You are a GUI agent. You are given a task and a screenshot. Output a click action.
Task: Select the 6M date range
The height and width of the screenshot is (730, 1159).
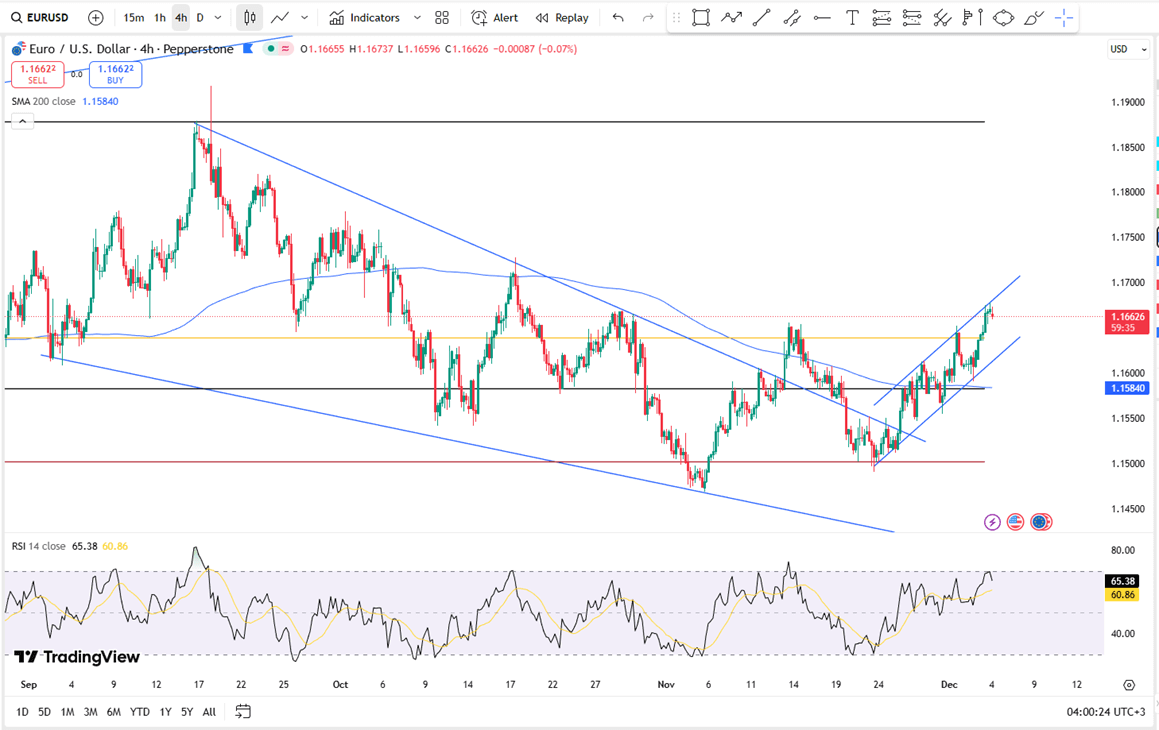(x=114, y=712)
